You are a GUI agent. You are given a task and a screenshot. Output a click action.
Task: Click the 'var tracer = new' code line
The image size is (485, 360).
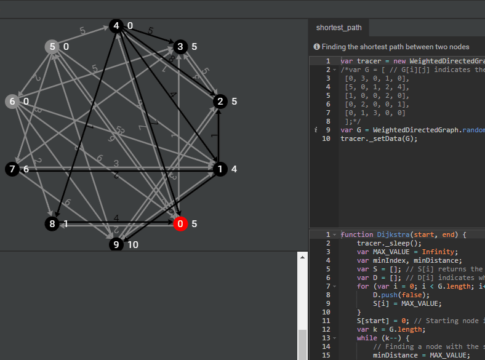[413, 61]
